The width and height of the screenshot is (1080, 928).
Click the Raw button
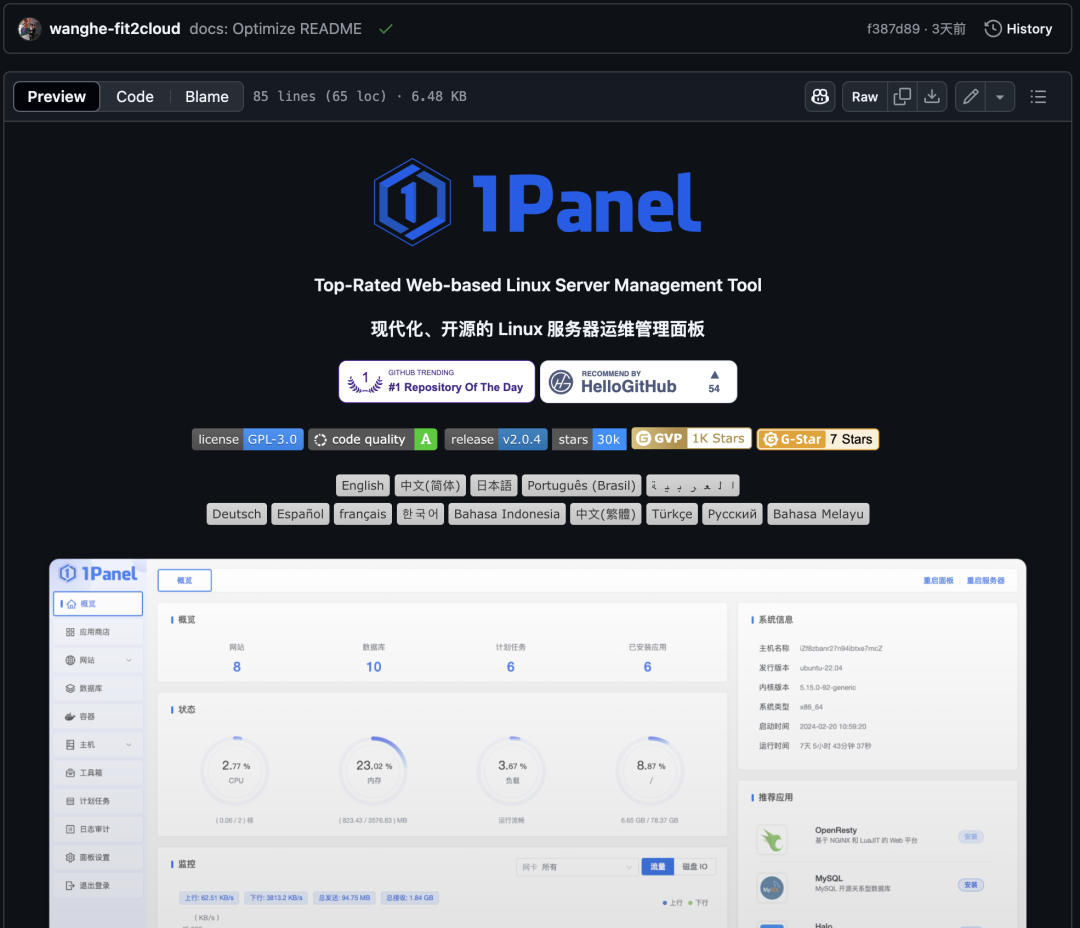click(864, 97)
